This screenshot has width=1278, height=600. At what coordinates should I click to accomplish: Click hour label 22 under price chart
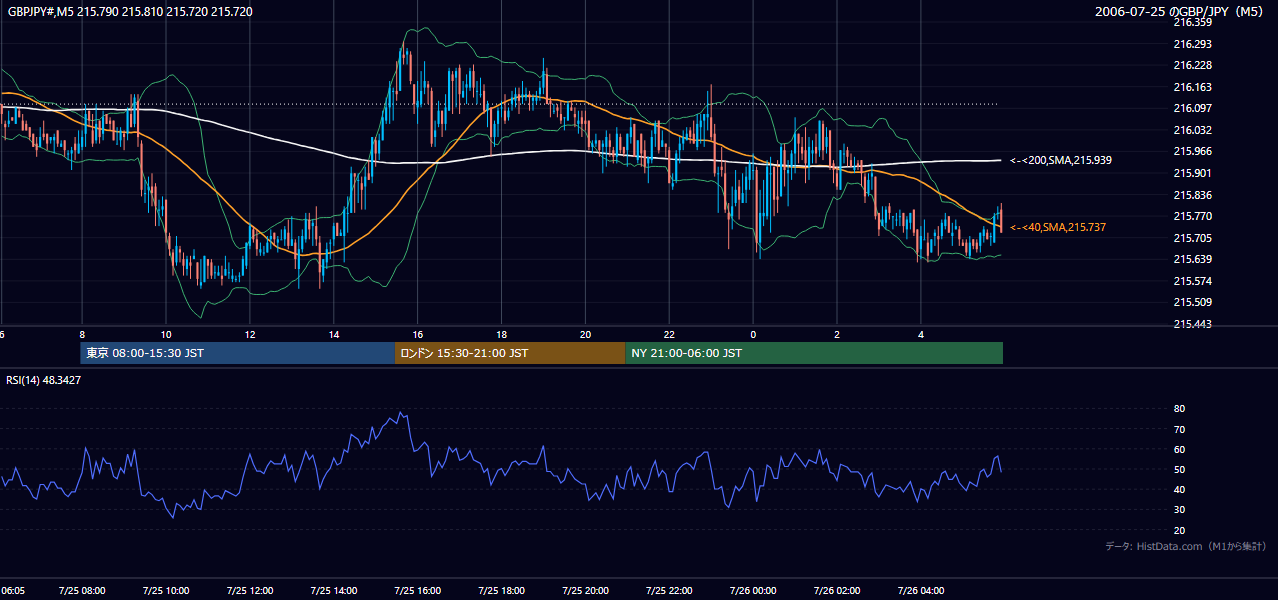click(670, 335)
